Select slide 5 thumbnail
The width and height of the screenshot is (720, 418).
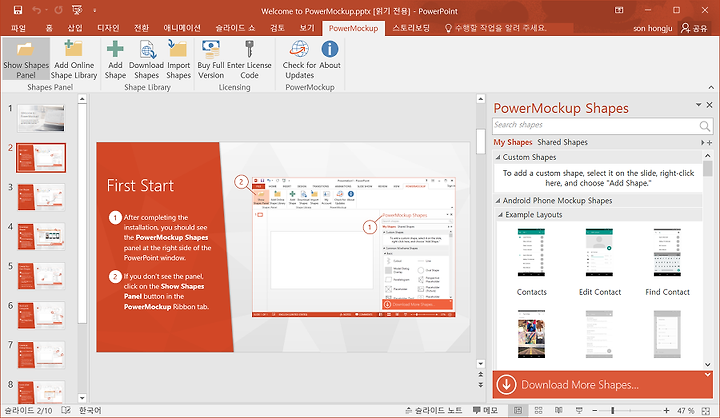[x=41, y=276]
